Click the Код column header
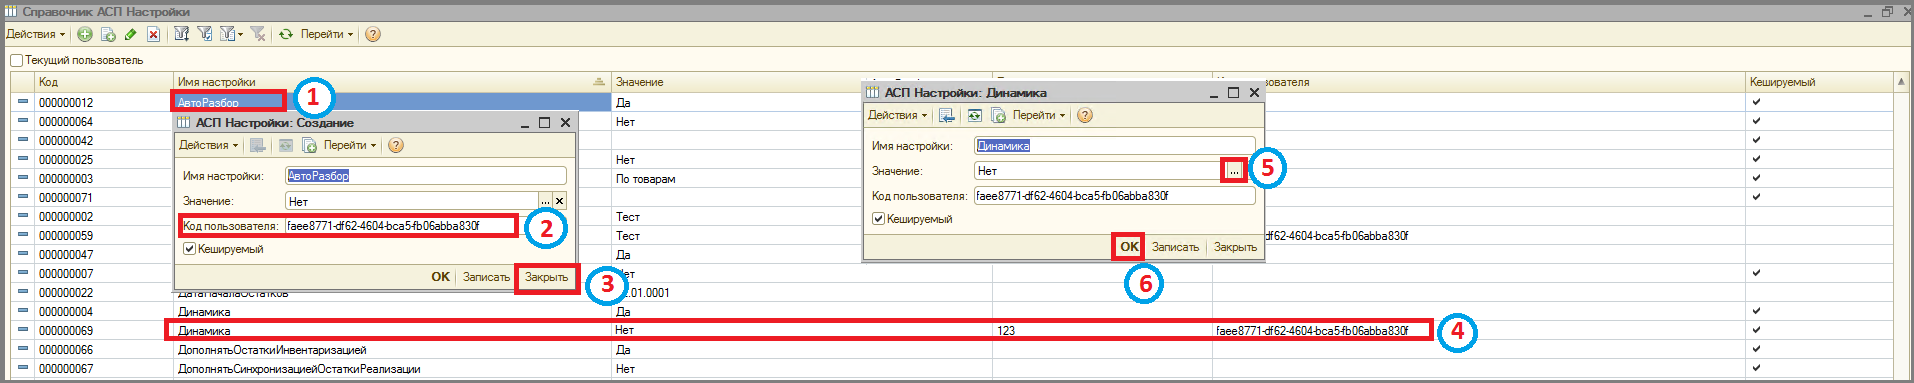The height and width of the screenshot is (383, 1914). point(104,82)
